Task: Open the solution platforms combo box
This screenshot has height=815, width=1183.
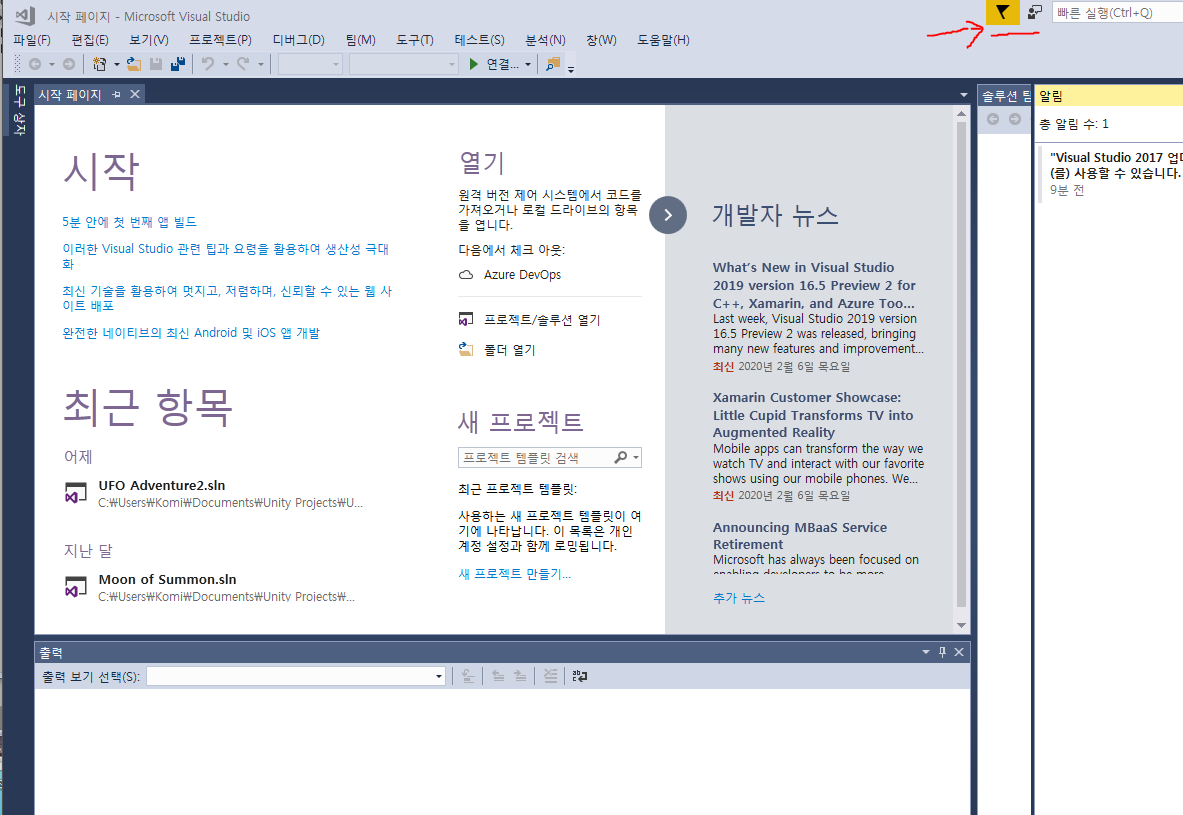Action: 404,64
